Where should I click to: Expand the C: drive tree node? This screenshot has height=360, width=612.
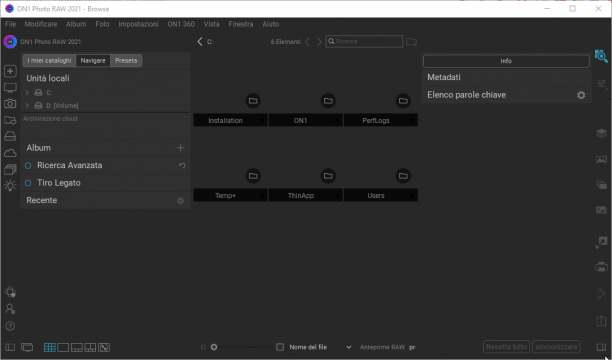[27, 93]
